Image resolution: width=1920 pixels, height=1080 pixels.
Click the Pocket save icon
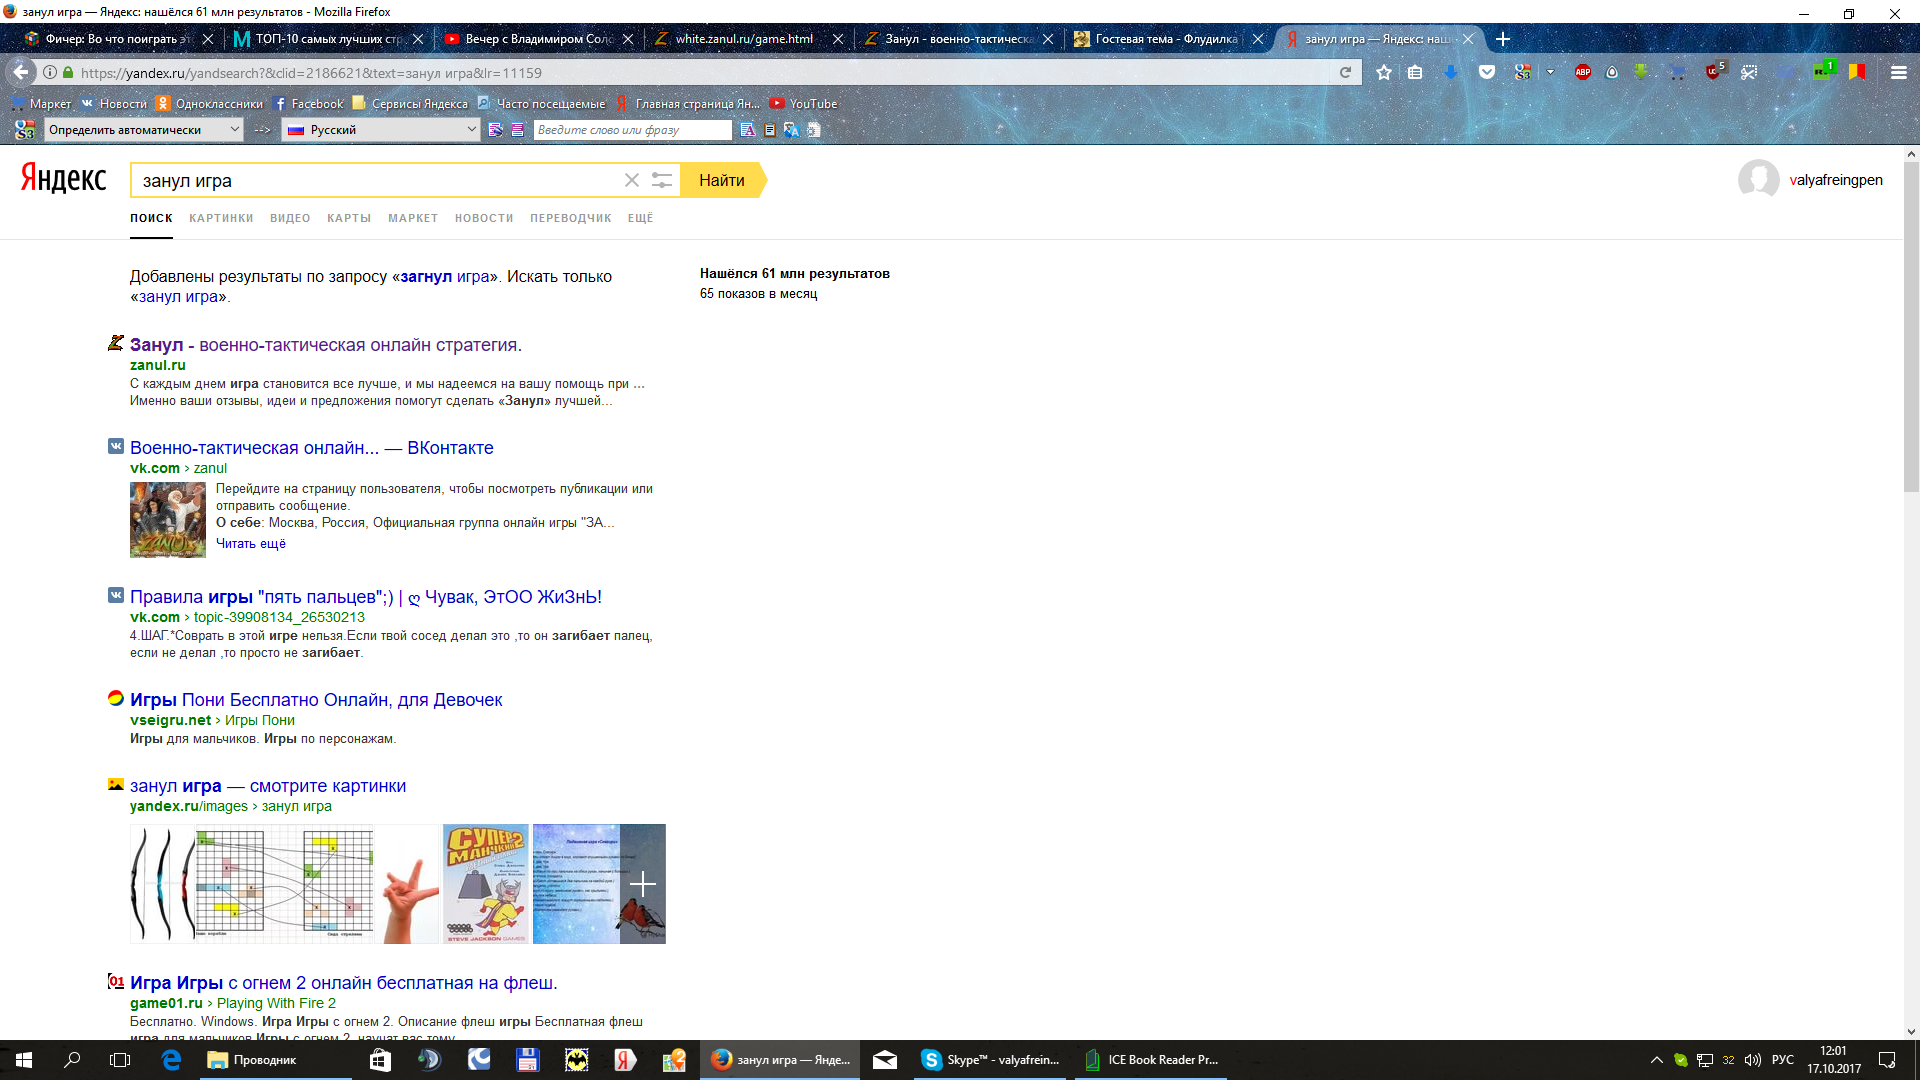(x=1487, y=72)
